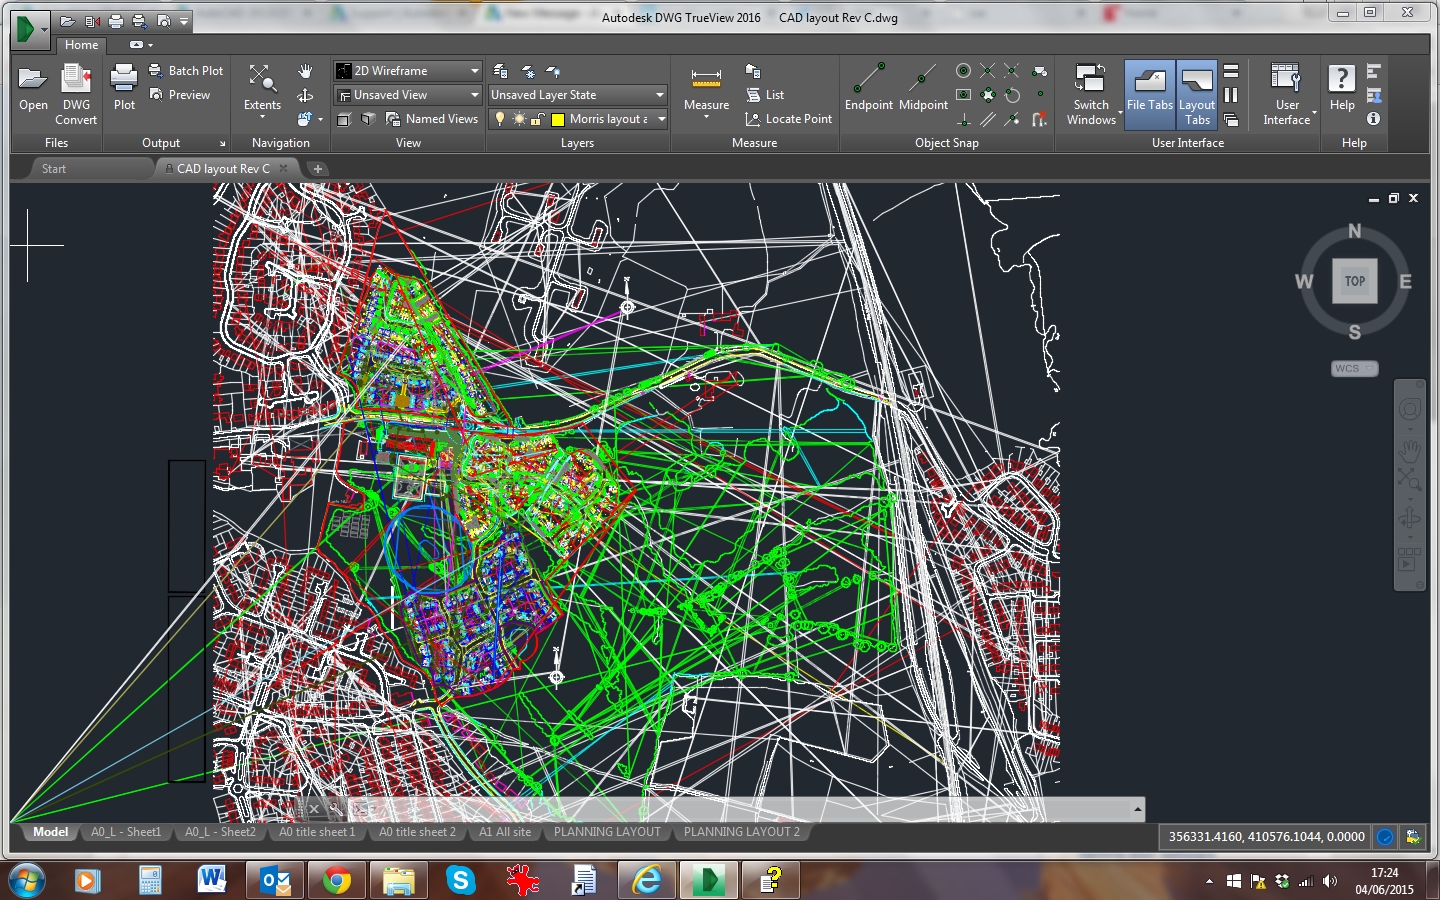Open Named Views manager
This screenshot has height=900, width=1440.
pos(432,119)
